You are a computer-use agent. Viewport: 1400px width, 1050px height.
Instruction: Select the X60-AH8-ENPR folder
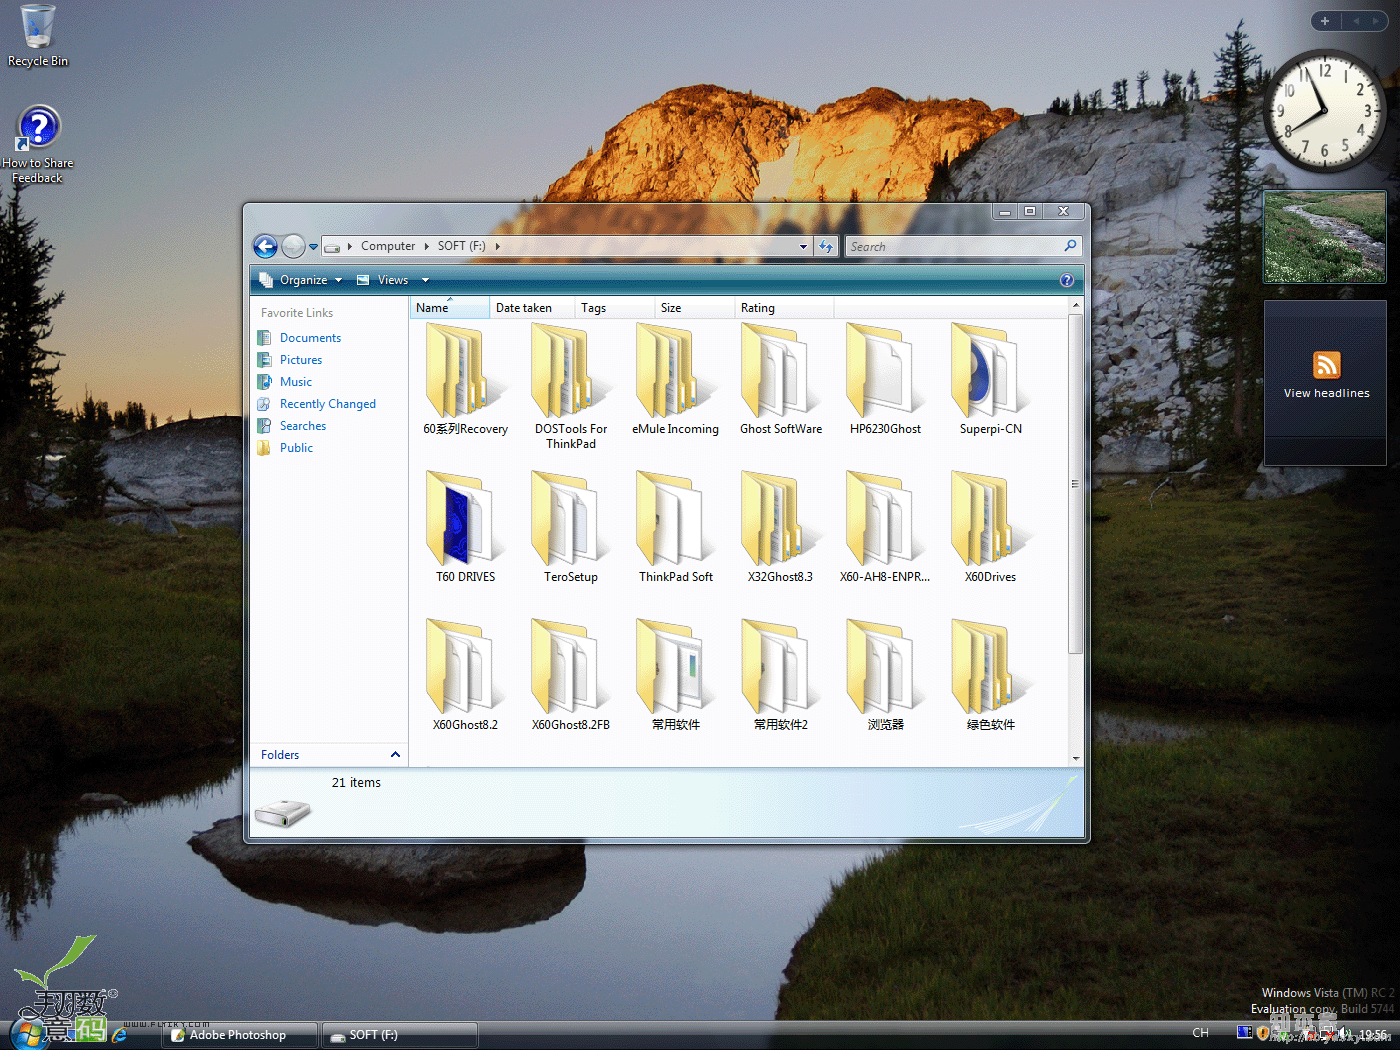pos(885,528)
